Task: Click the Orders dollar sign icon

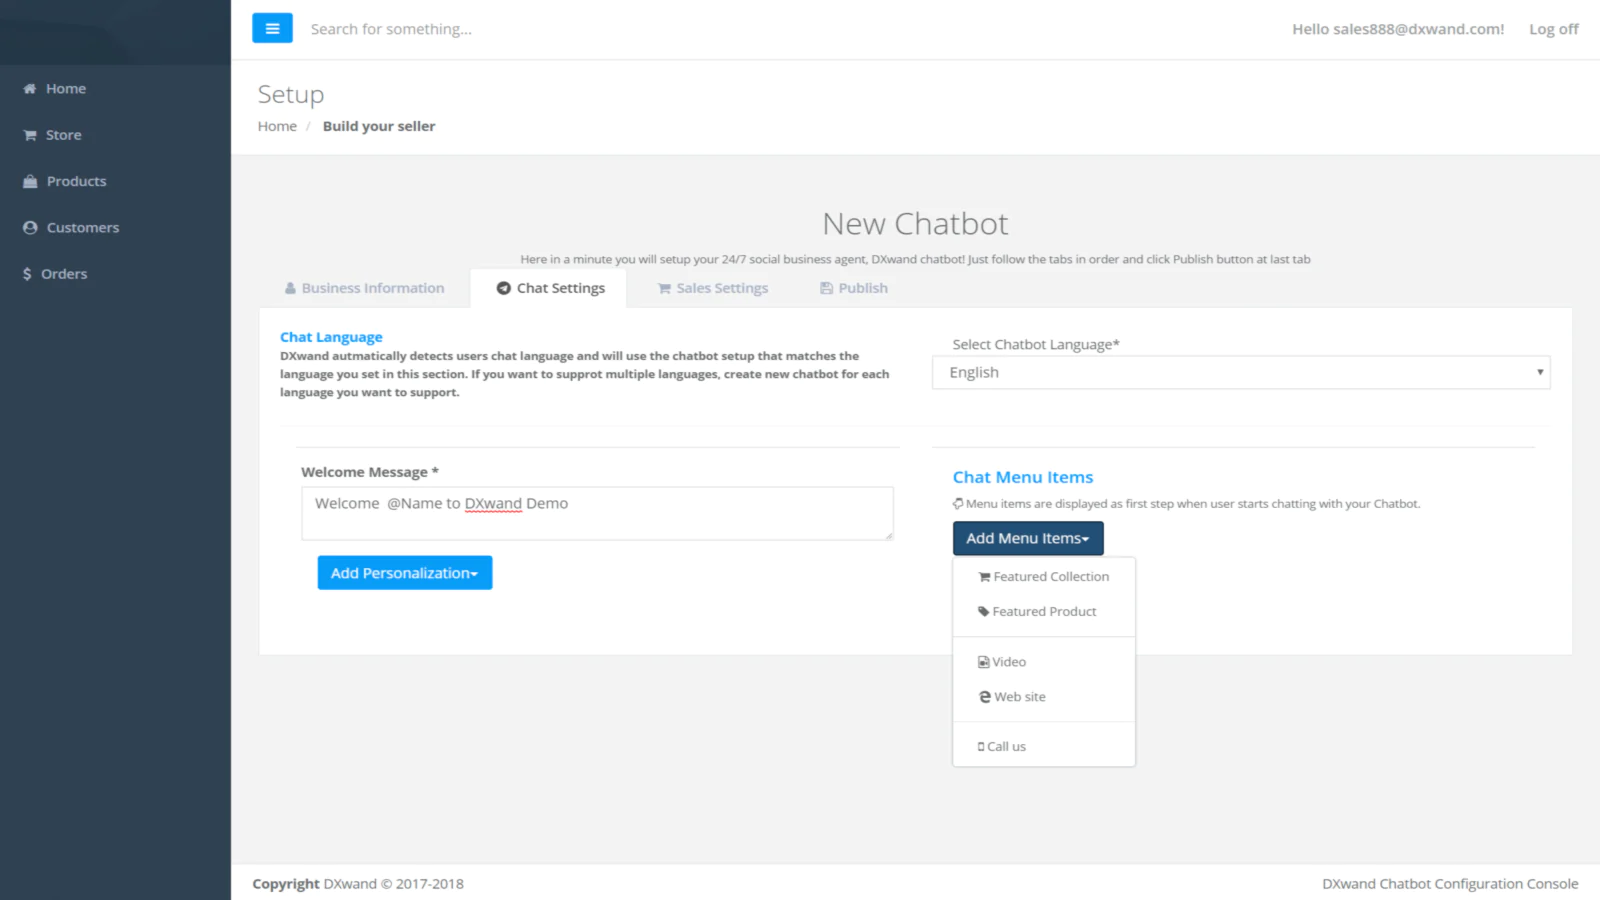Action: 27,274
